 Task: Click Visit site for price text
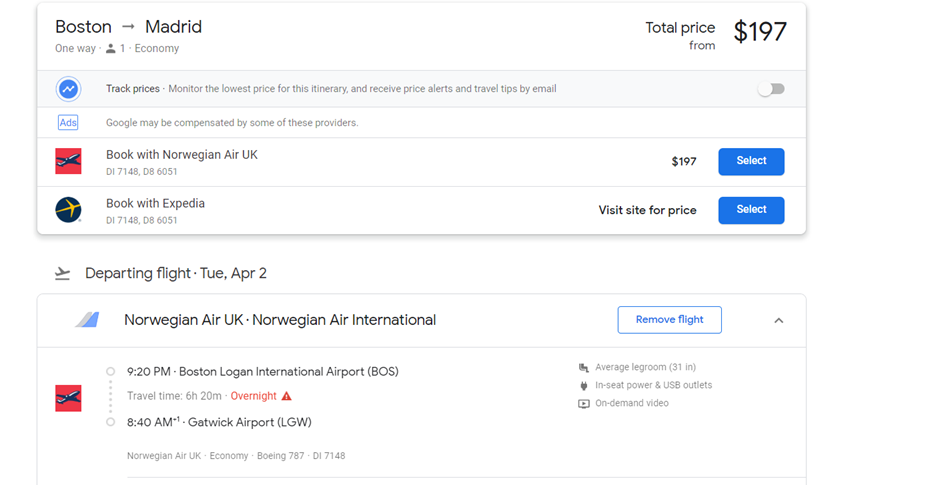(647, 211)
